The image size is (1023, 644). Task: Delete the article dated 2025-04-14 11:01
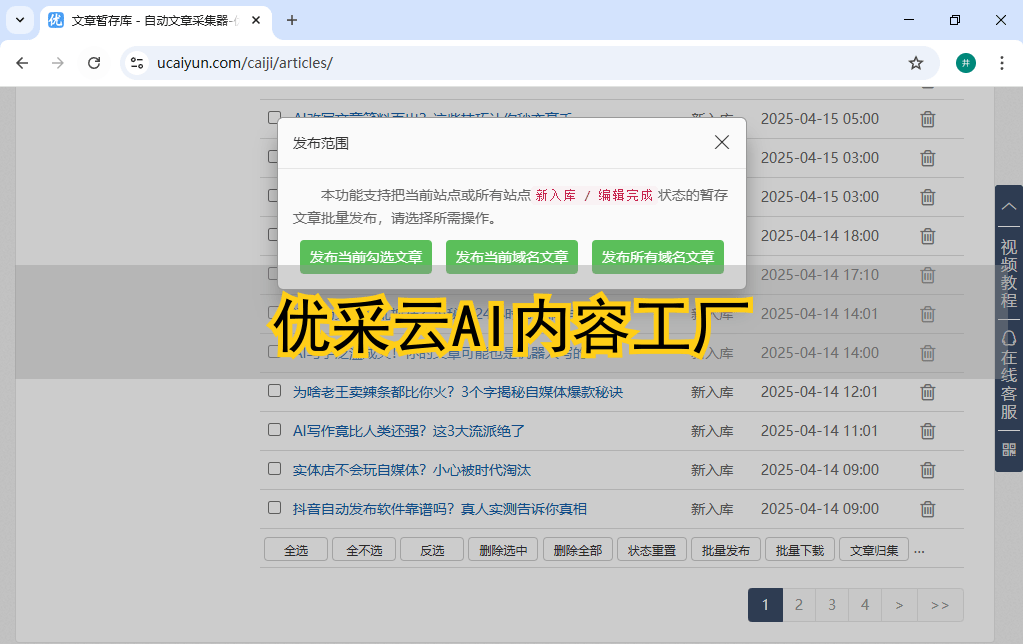(x=927, y=431)
